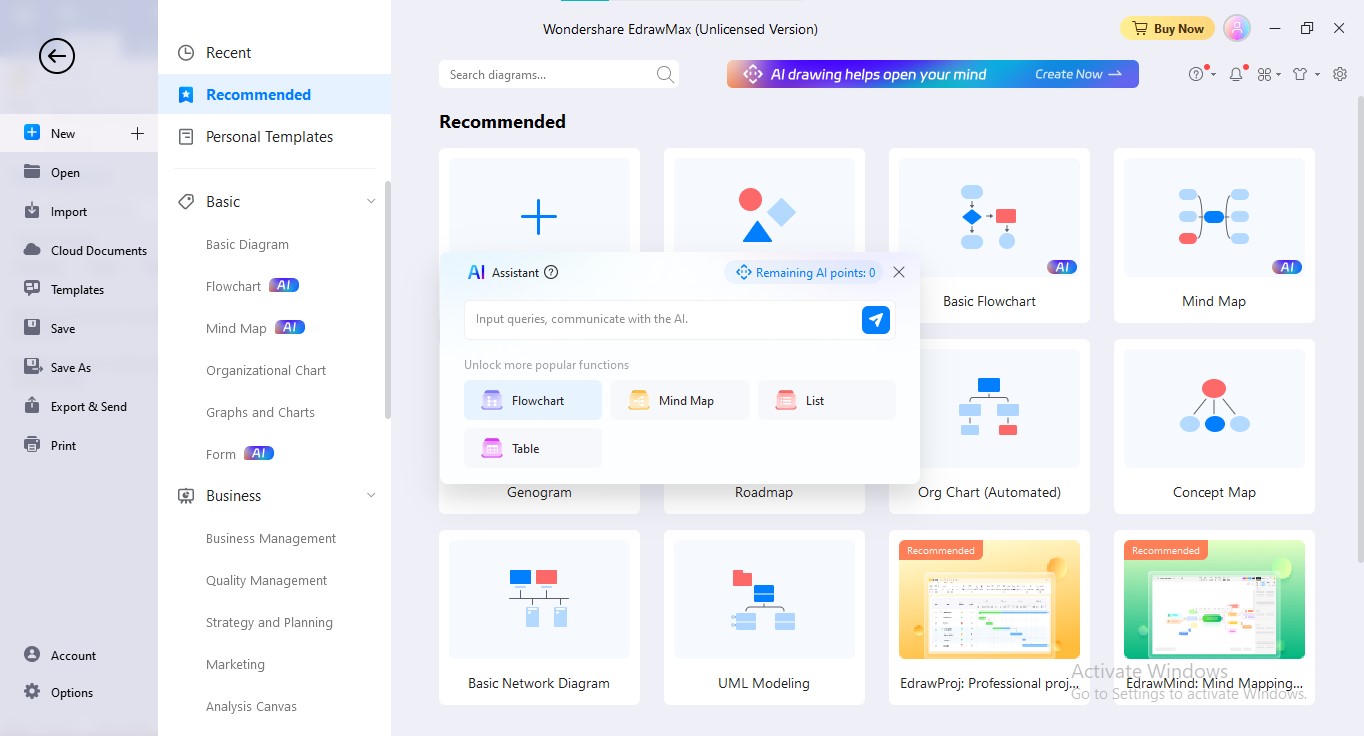This screenshot has height=736, width=1364.
Task: Select Flowchart category in sidebar
Action: (x=233, y=286)
